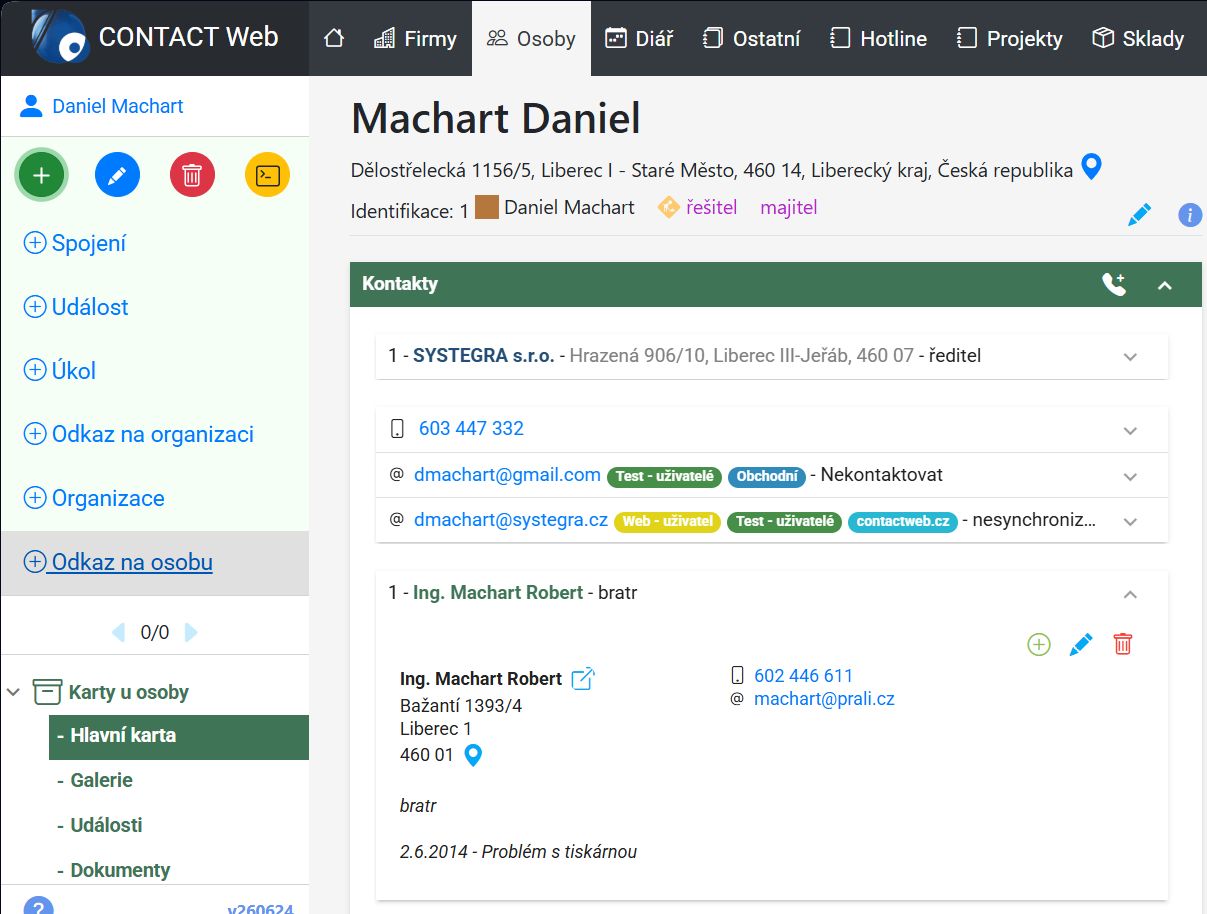Open Ing. Machart Robert in new window icon
The width and height of the screenshot is (1207, 914).
pyautogui.click(x=583, y=679)
